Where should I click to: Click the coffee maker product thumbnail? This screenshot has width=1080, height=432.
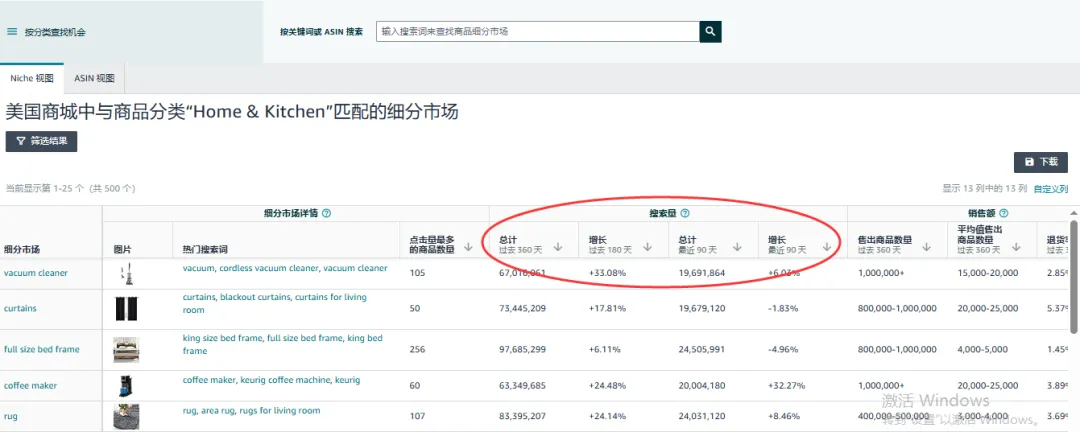pyautogui.click(x=126, y=385)
